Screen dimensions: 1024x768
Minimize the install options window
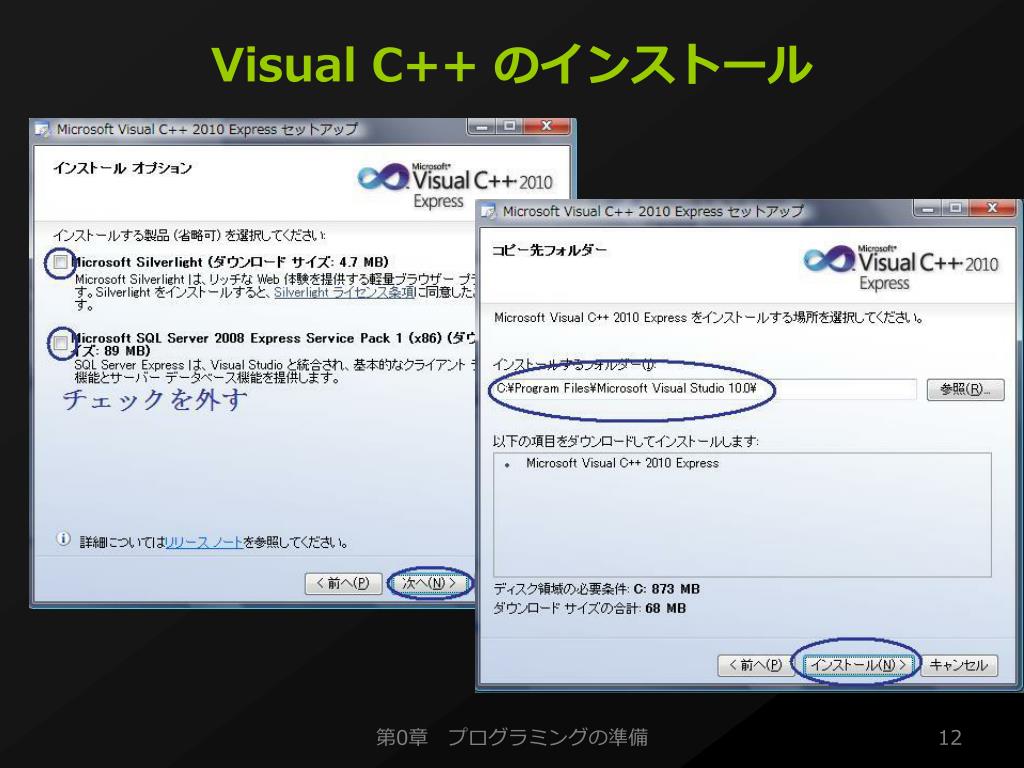[x=482, y=126]
